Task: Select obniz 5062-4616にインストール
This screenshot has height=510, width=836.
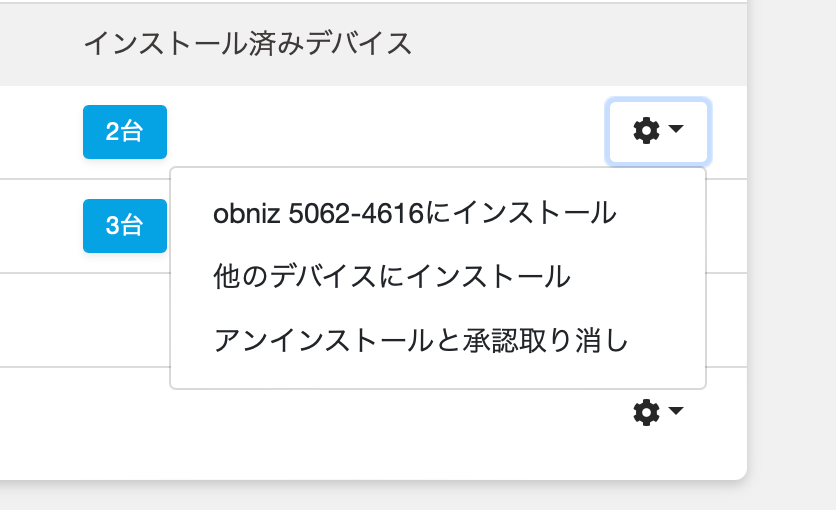Action: pos(414,213)
